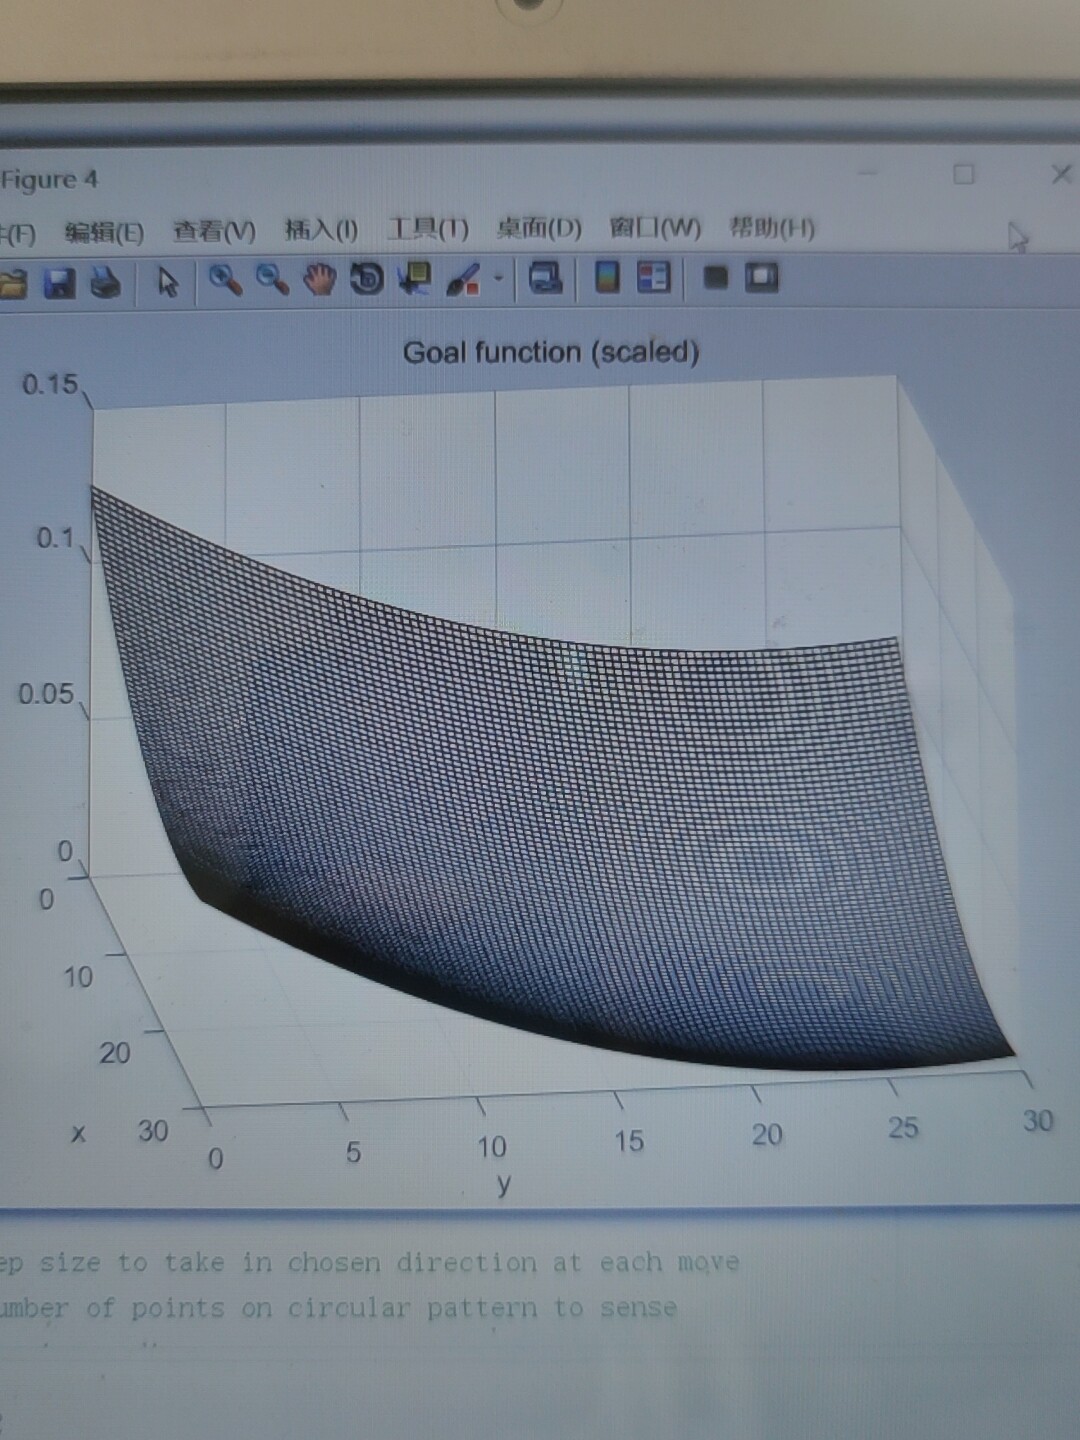The height and width of the screenshot is (1440, 1080).
Task: Activate the Zoom In tool
Action: point(225,280)
